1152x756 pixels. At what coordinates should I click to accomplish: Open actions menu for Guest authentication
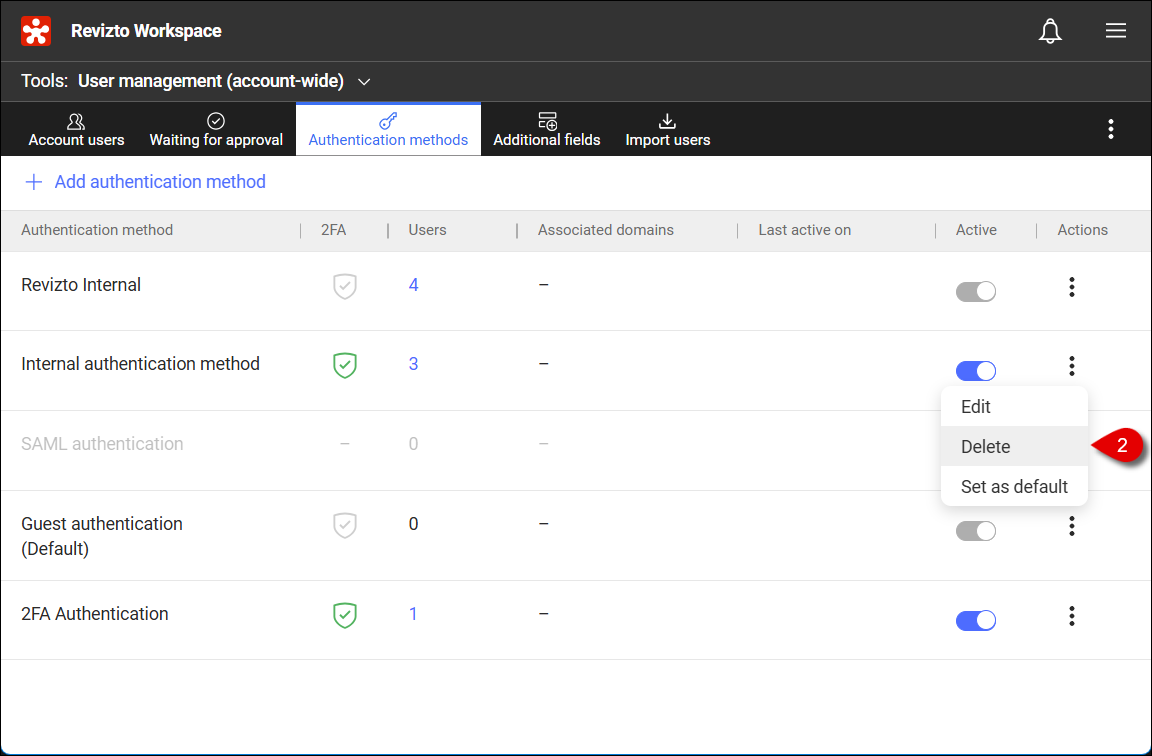(x=1071, y=526)
